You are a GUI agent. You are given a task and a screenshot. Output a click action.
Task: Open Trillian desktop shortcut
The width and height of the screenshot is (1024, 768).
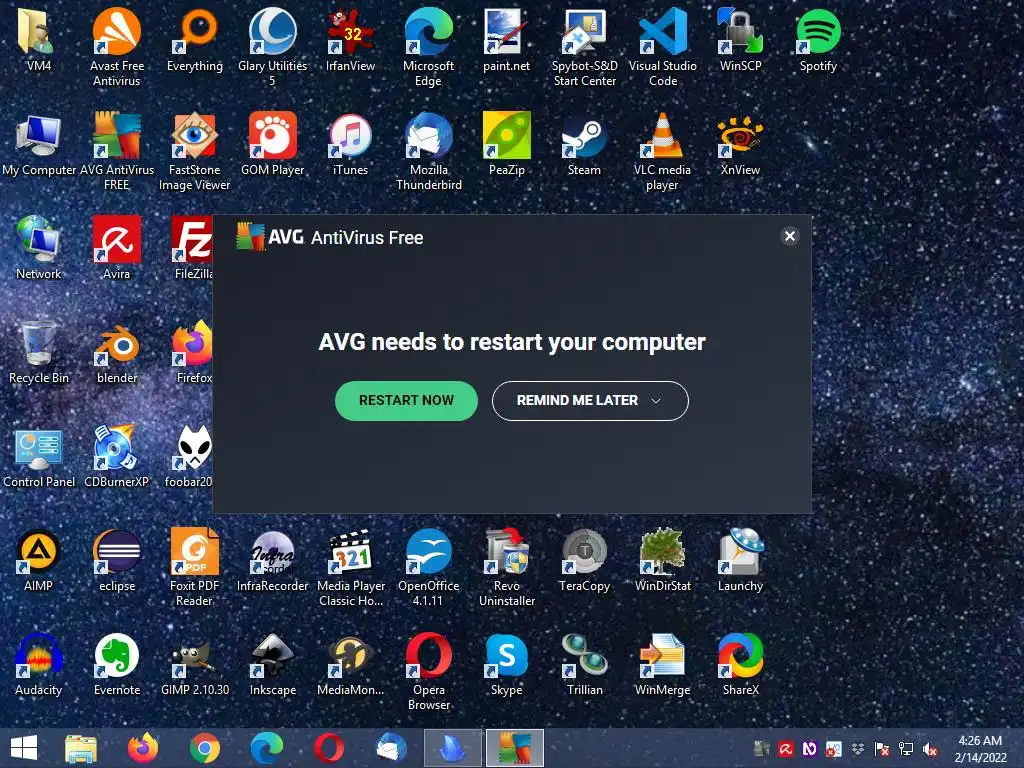584,664
